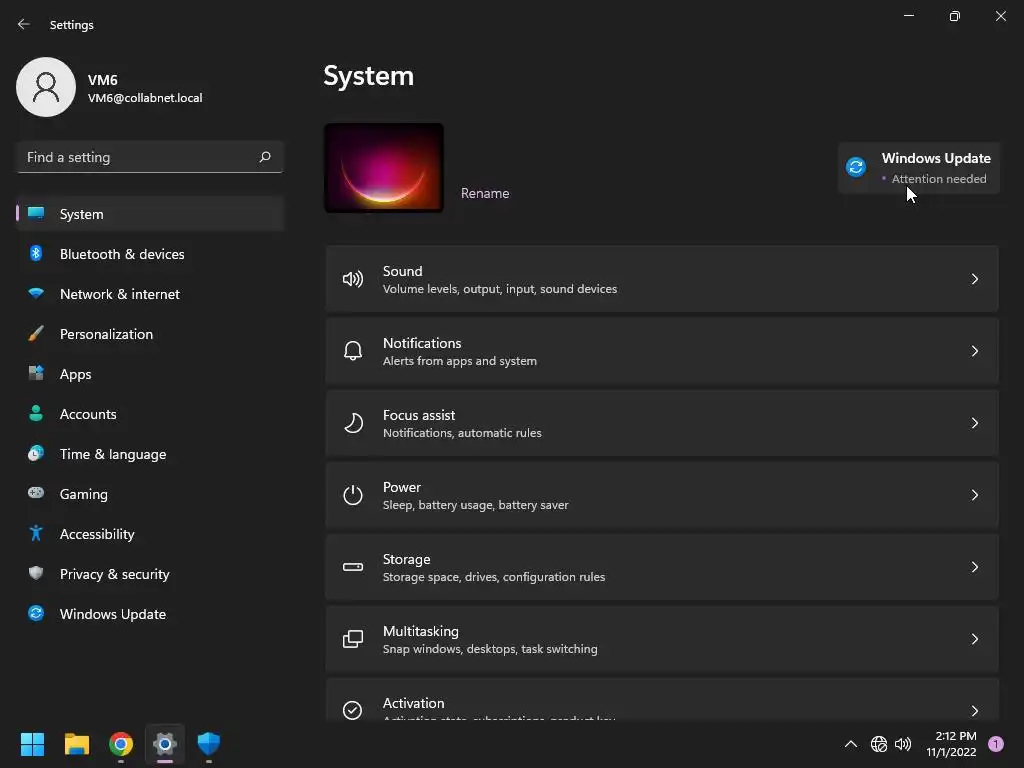The width and height of the screenshot is (1024, 768).
Task: Click the Power icon in settings list
Action: point(353,495)
